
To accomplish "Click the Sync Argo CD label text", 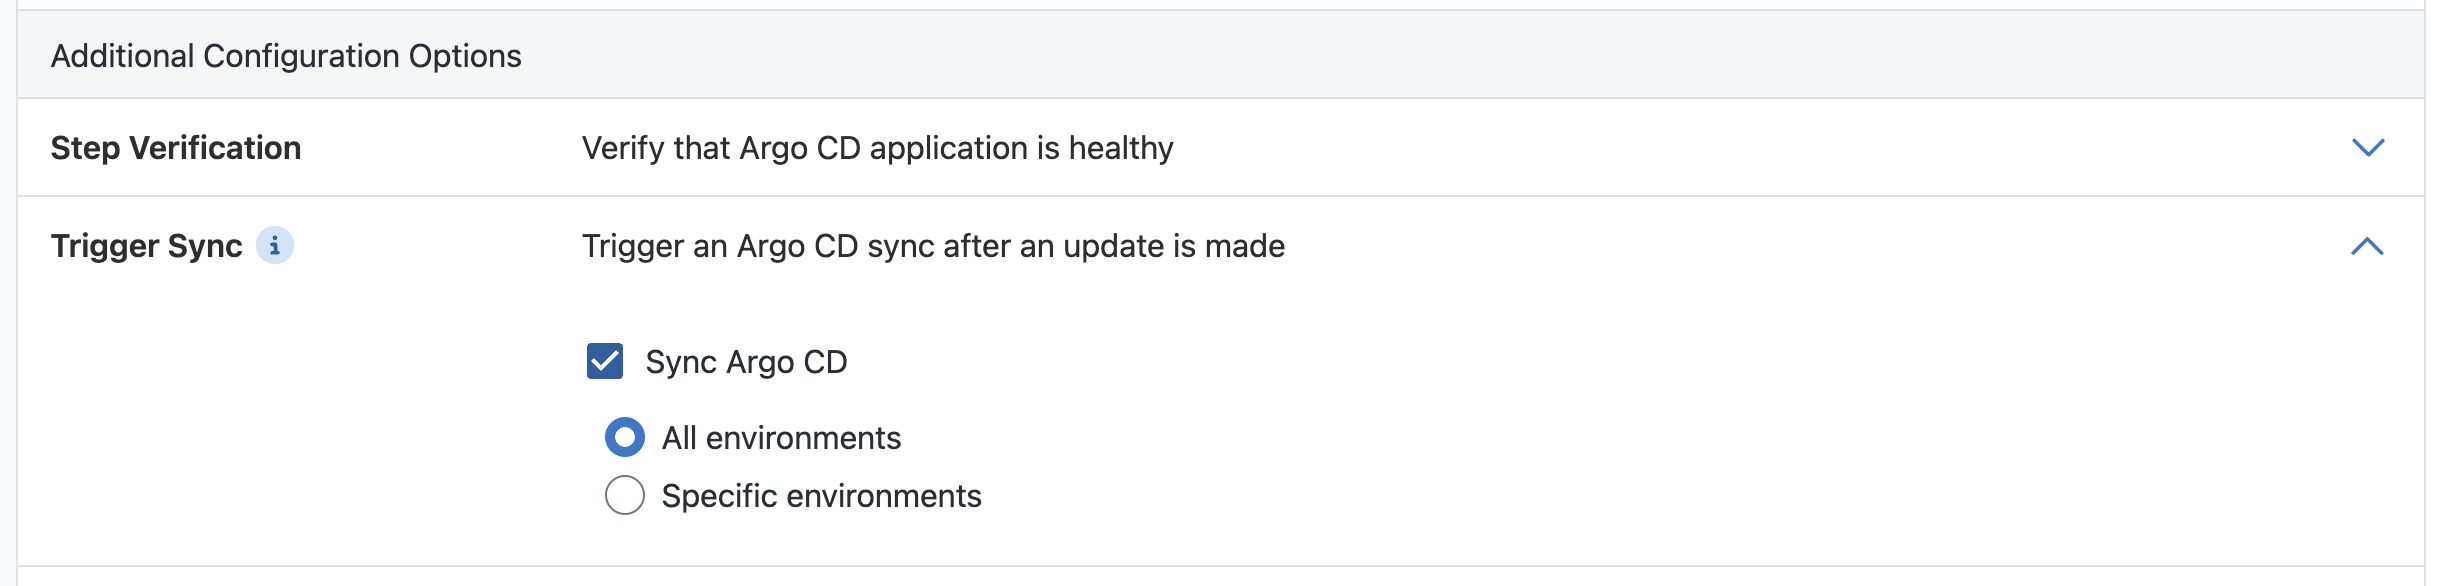I will (746, 362).
